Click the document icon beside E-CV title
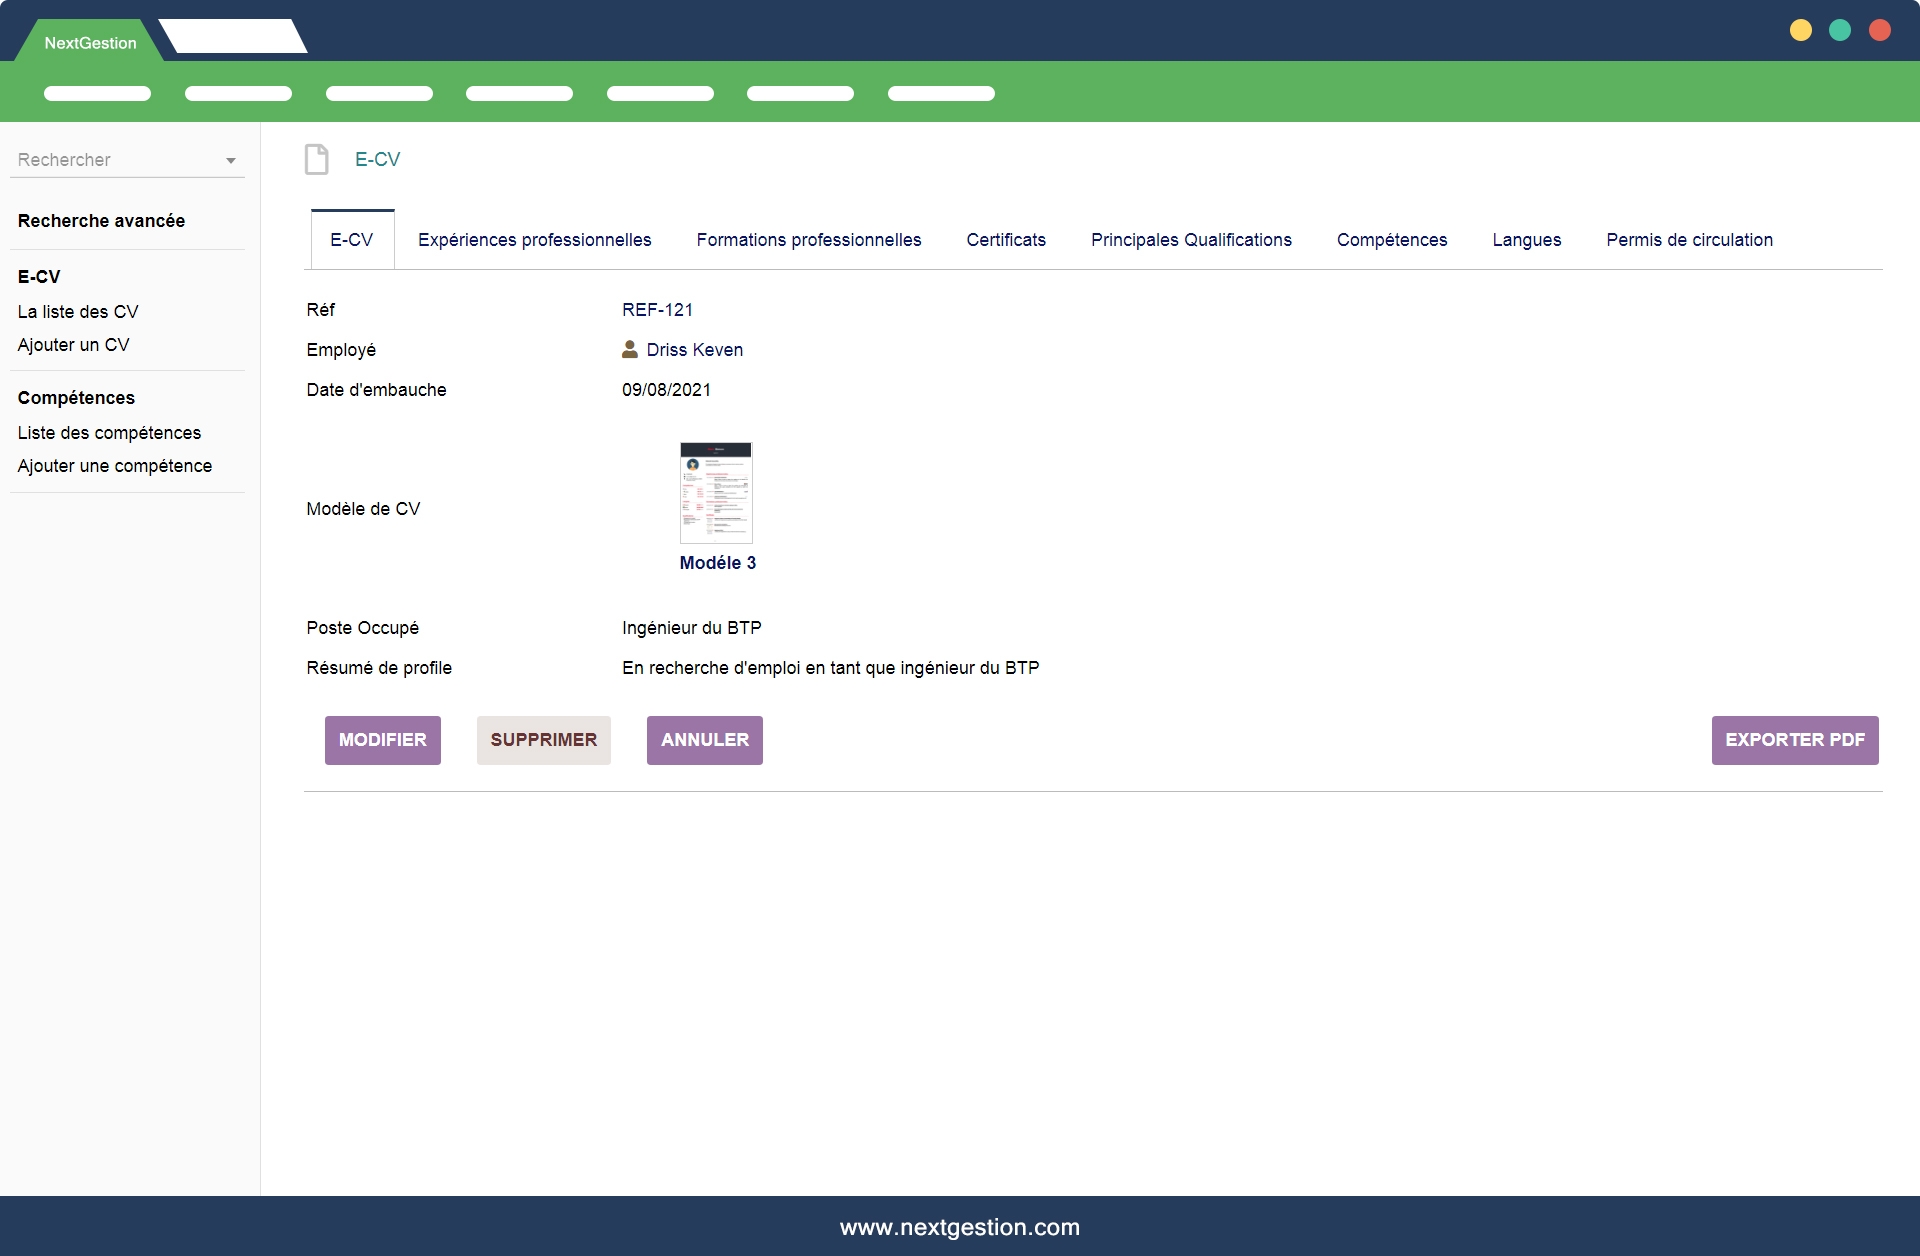 click(x=316, y=160)
